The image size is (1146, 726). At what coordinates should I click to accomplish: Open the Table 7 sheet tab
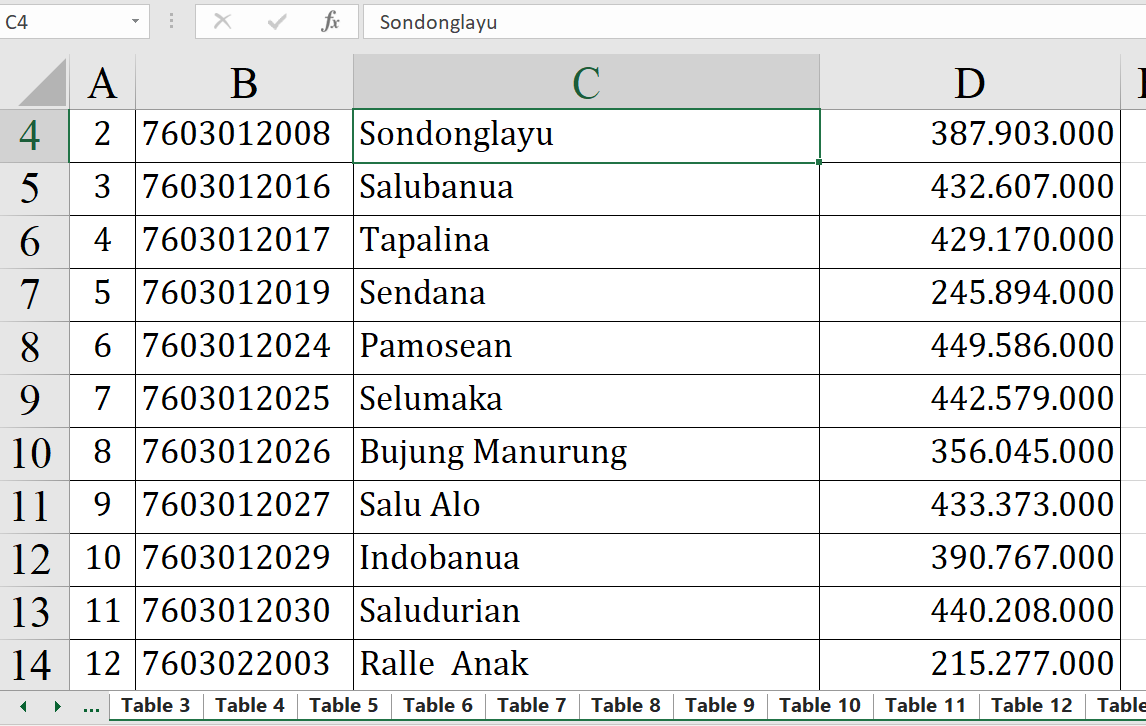[x=531, y=706]
